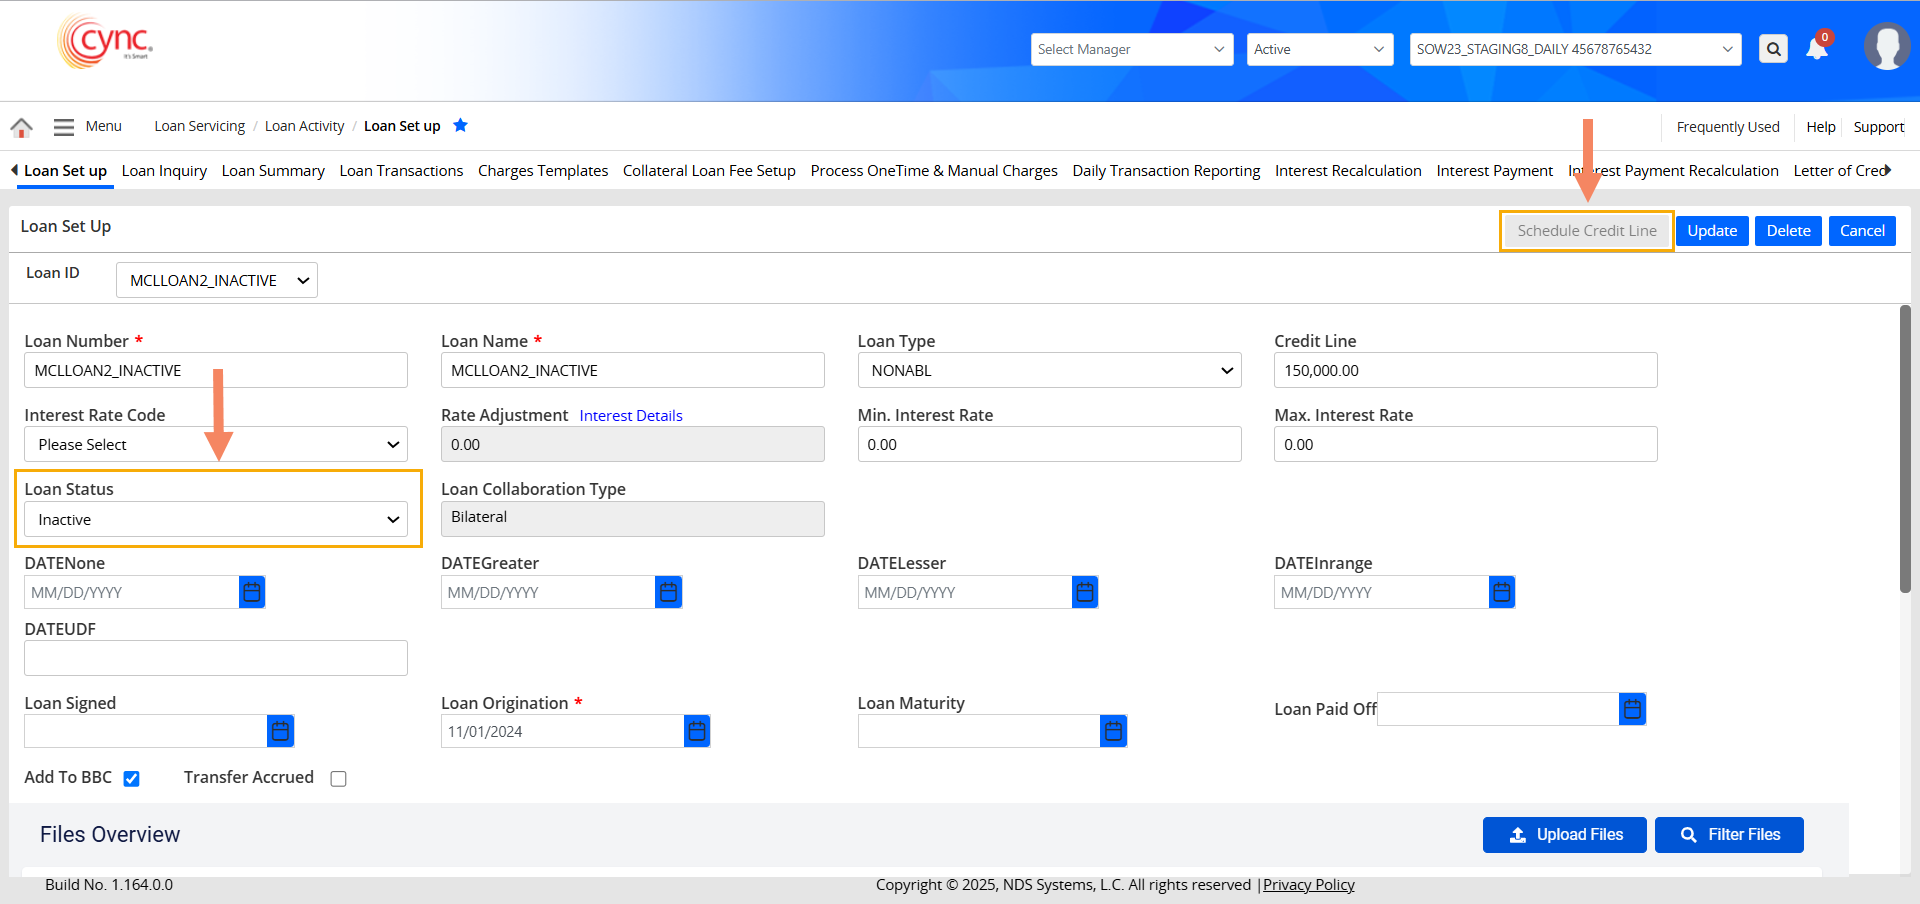Screen dimensions: 1920x904
Task: Expand the Loan Type dropdown
Action: pyautogui.click(x=1049, y=371)
